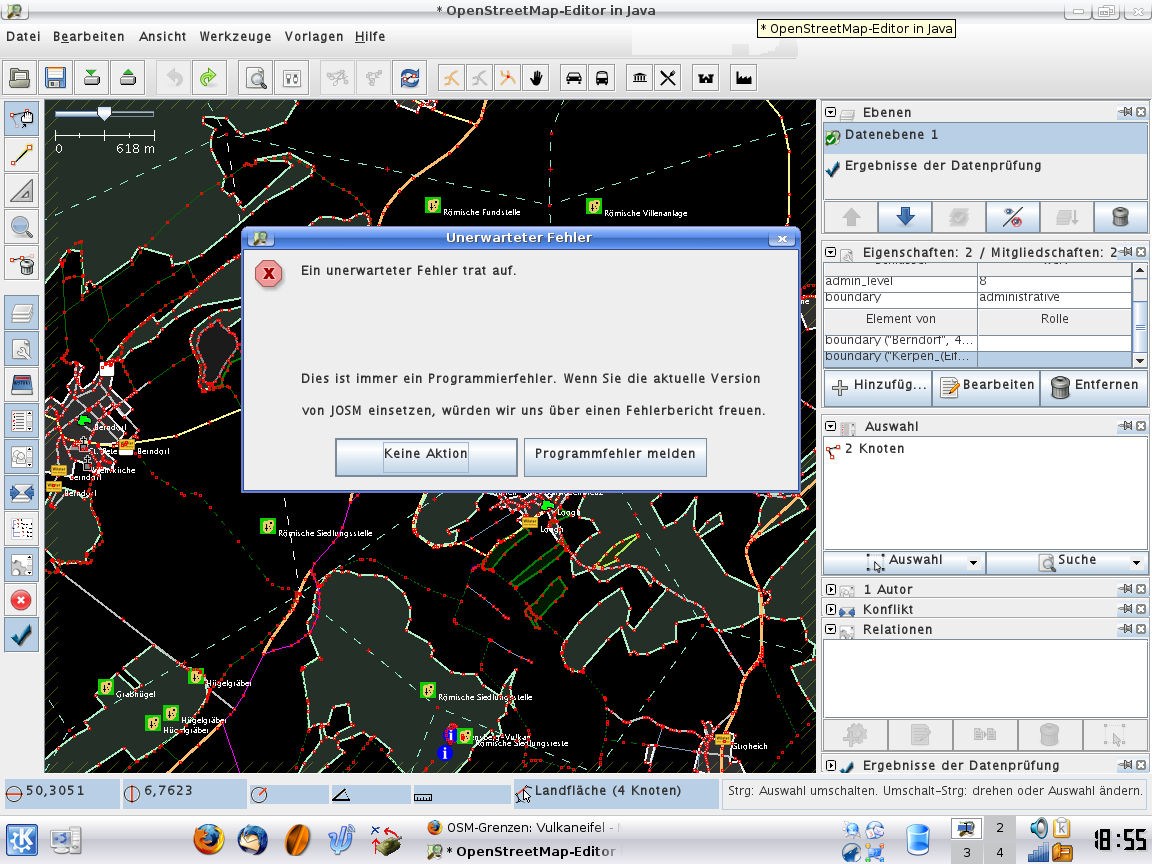The width and height of the screenshot is (1152, 864).
Task: Expand the Konflikt panel
Action: pyautogui.click(x=830, y=609)
